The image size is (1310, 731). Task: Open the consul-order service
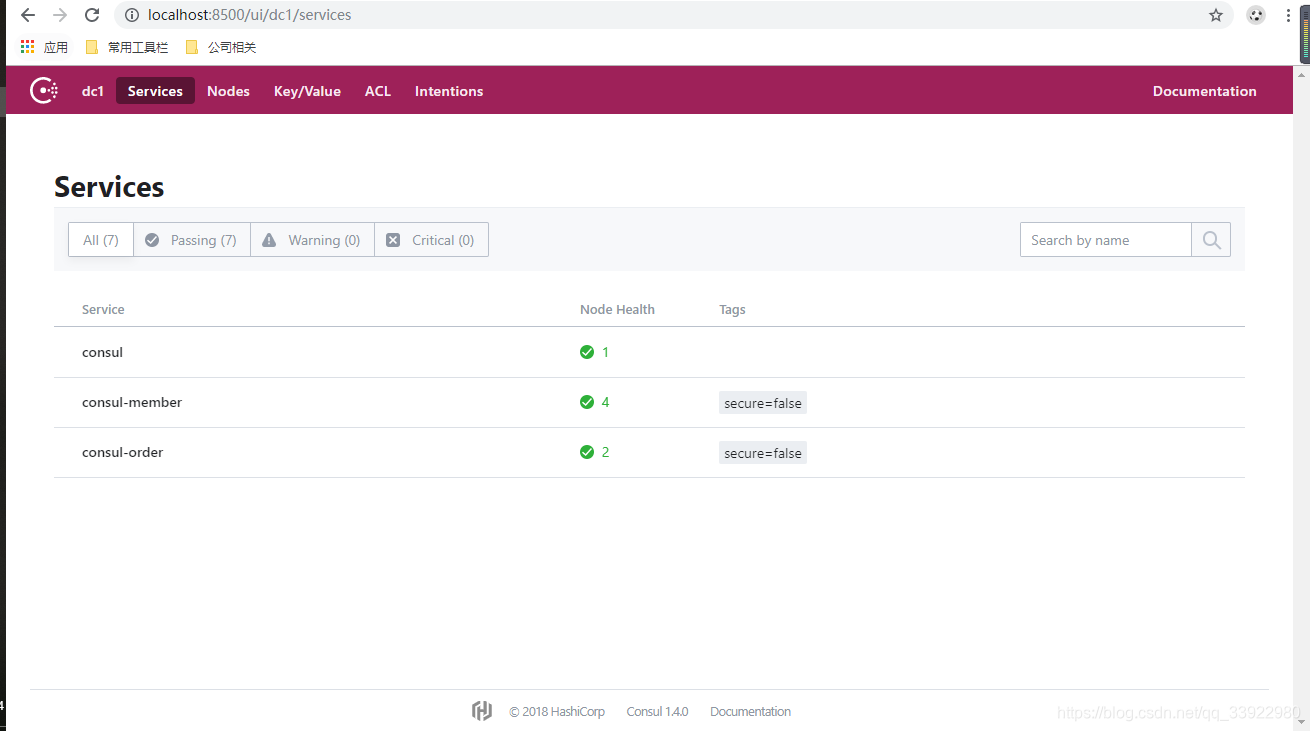(x=122, y=452)
